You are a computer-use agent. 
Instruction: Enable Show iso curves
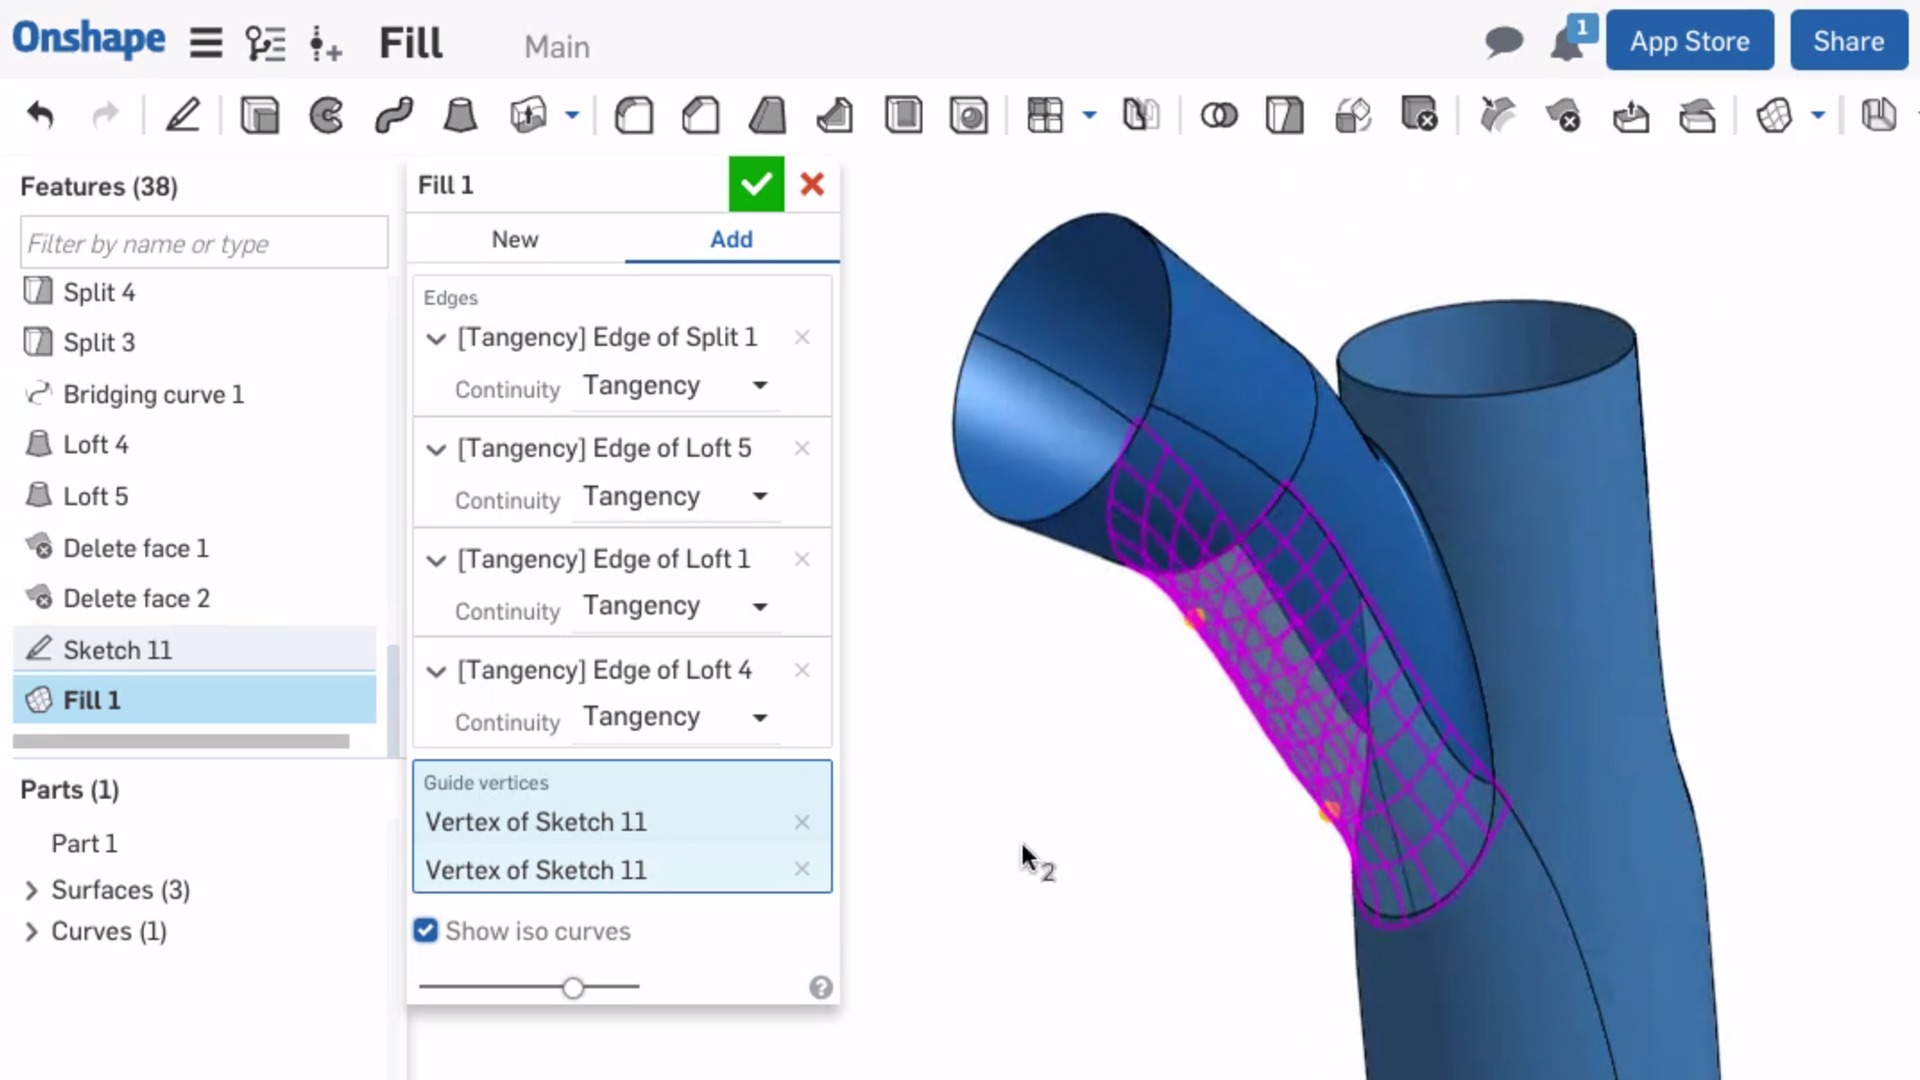[x=425, y=931]
